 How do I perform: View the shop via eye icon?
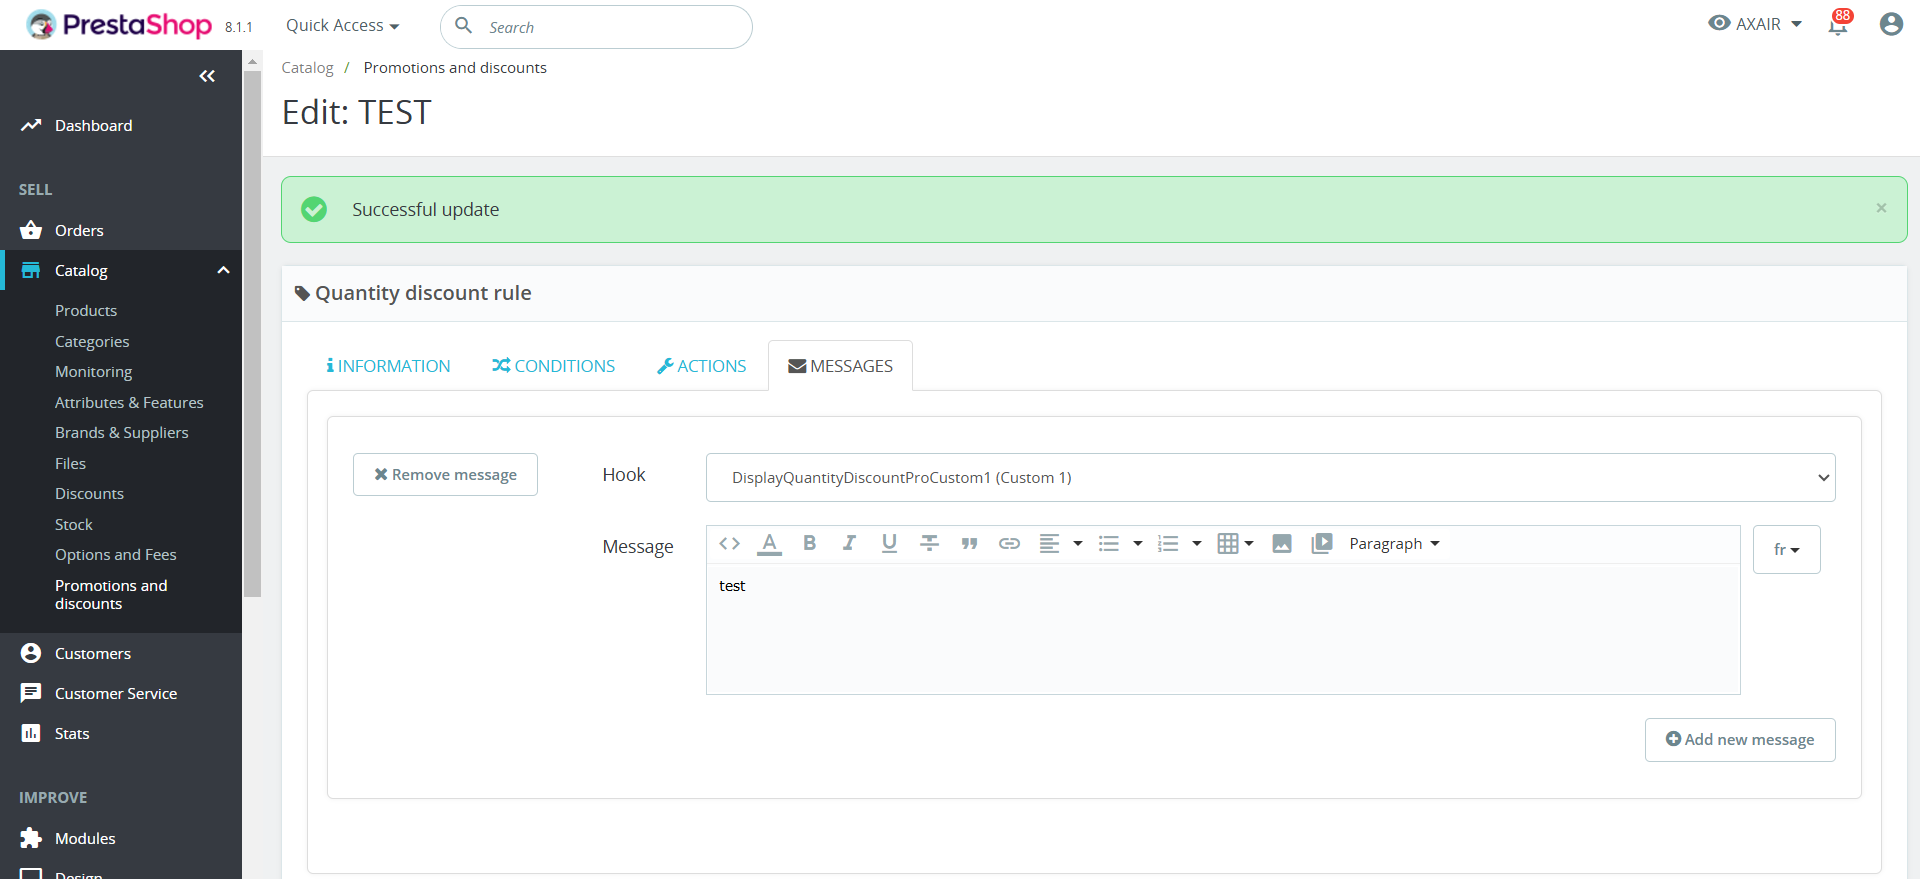(1719, 23)
